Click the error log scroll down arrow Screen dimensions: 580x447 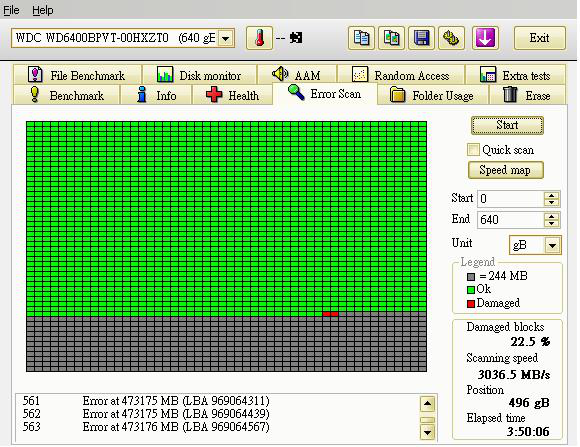[x=427, y=432]
